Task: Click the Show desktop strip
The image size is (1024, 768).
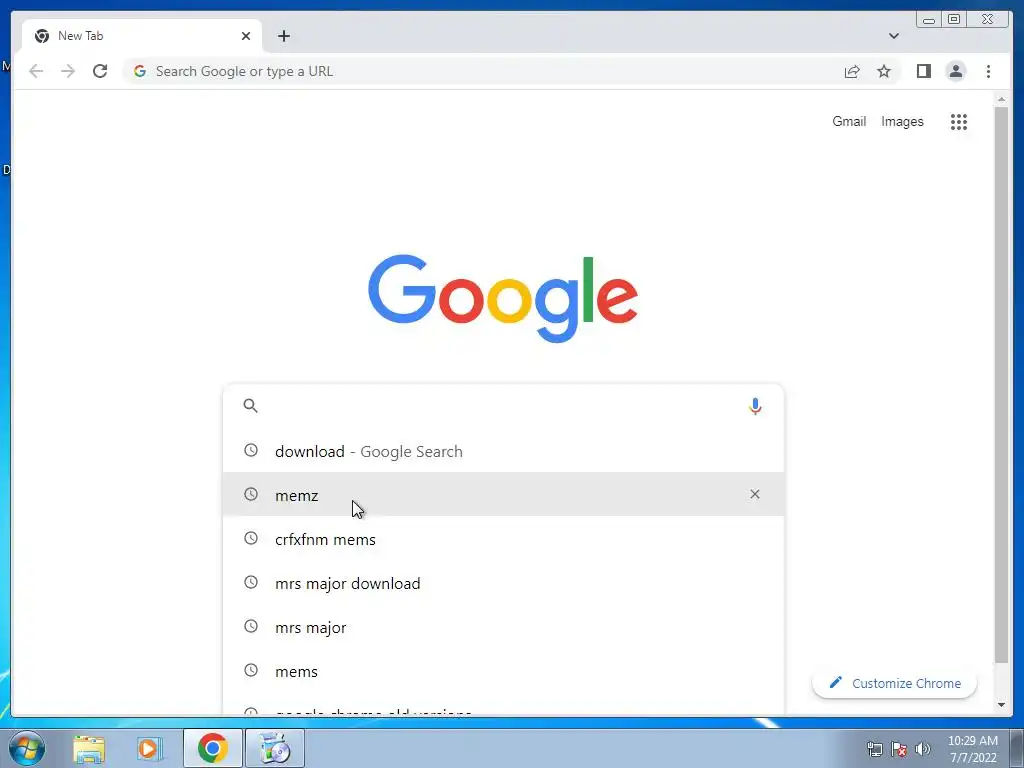Action: [x=1017, y=748]
